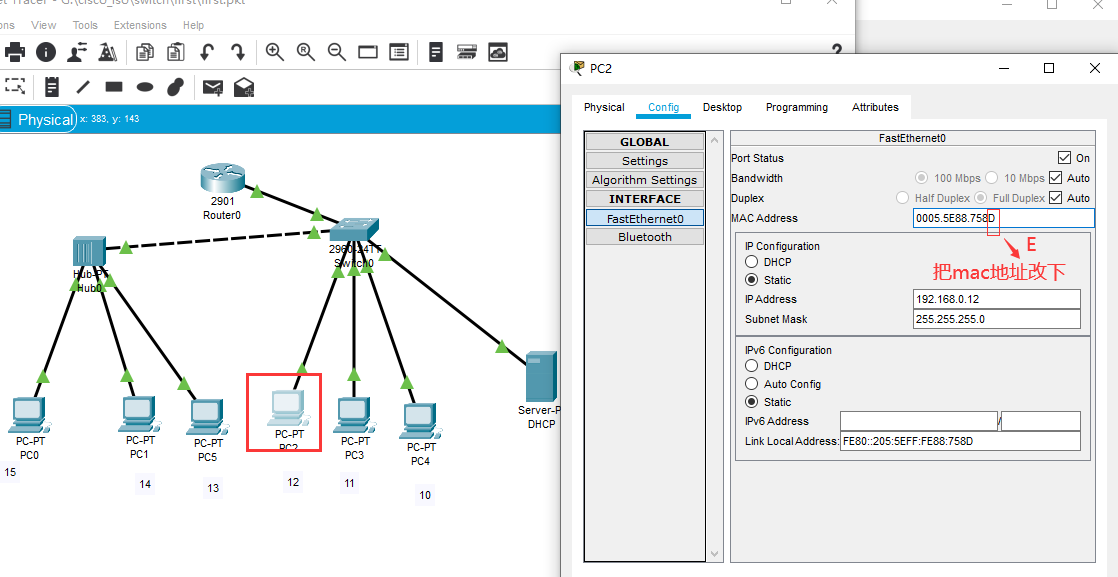
Task: Toggle Bandwidth Auto checkbox
Action: coord(1056,178)
